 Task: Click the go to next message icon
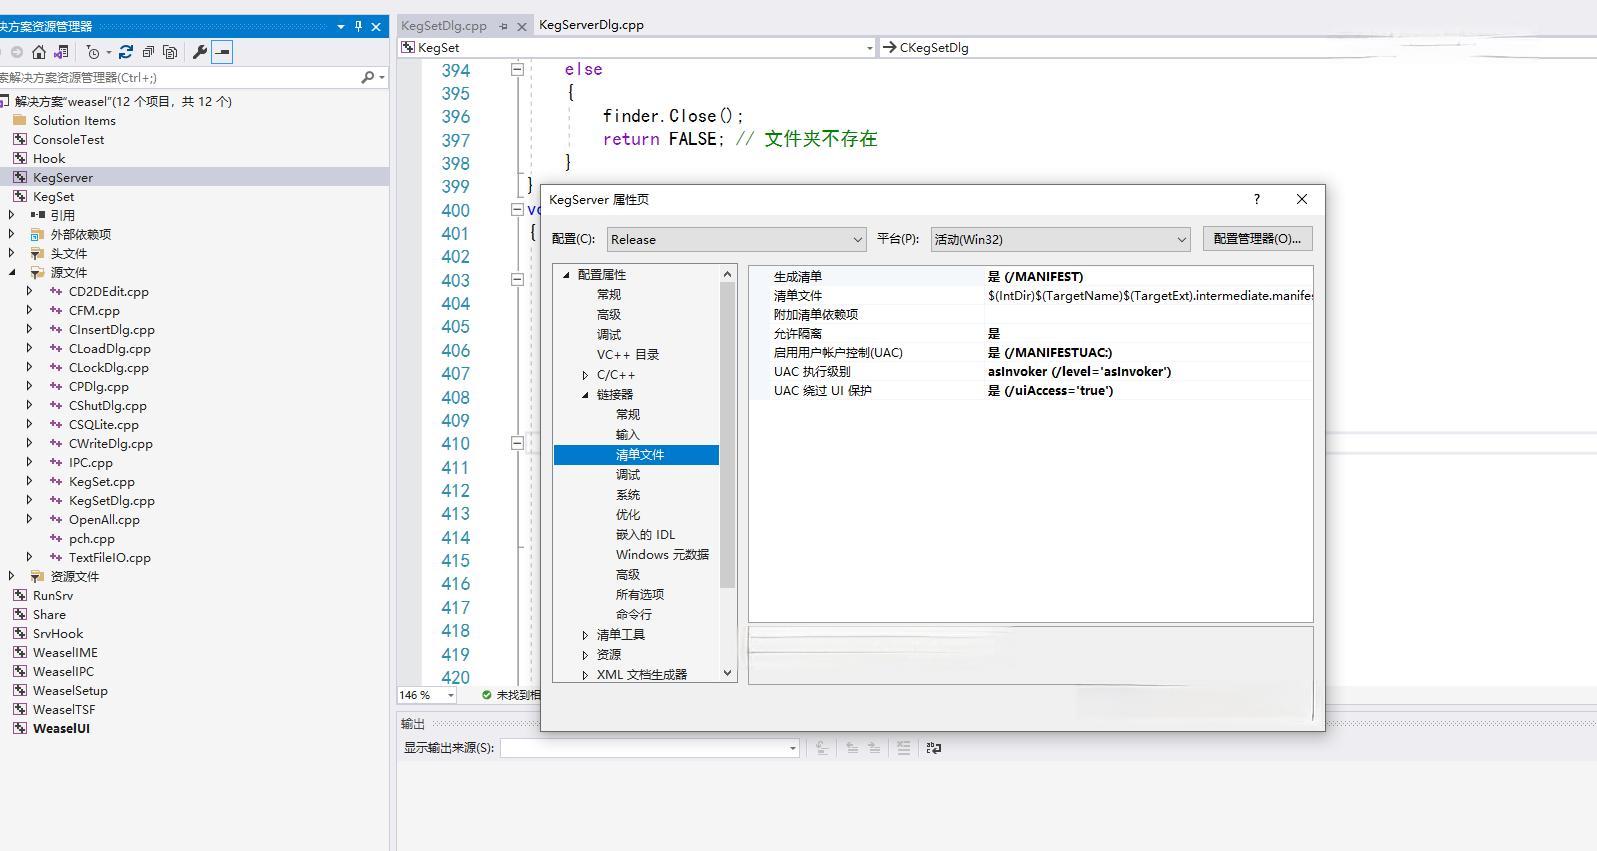pyautogui.click(x=874, y=748)
